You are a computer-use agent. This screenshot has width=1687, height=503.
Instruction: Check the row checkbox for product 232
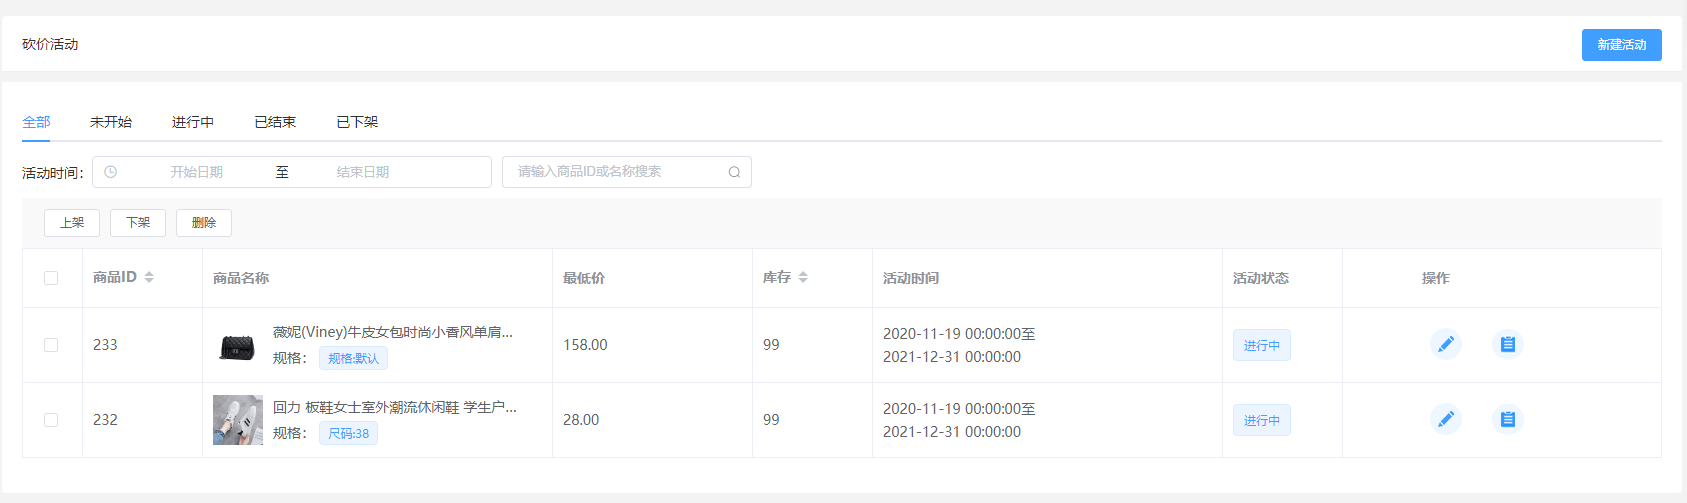coord(51,420)
